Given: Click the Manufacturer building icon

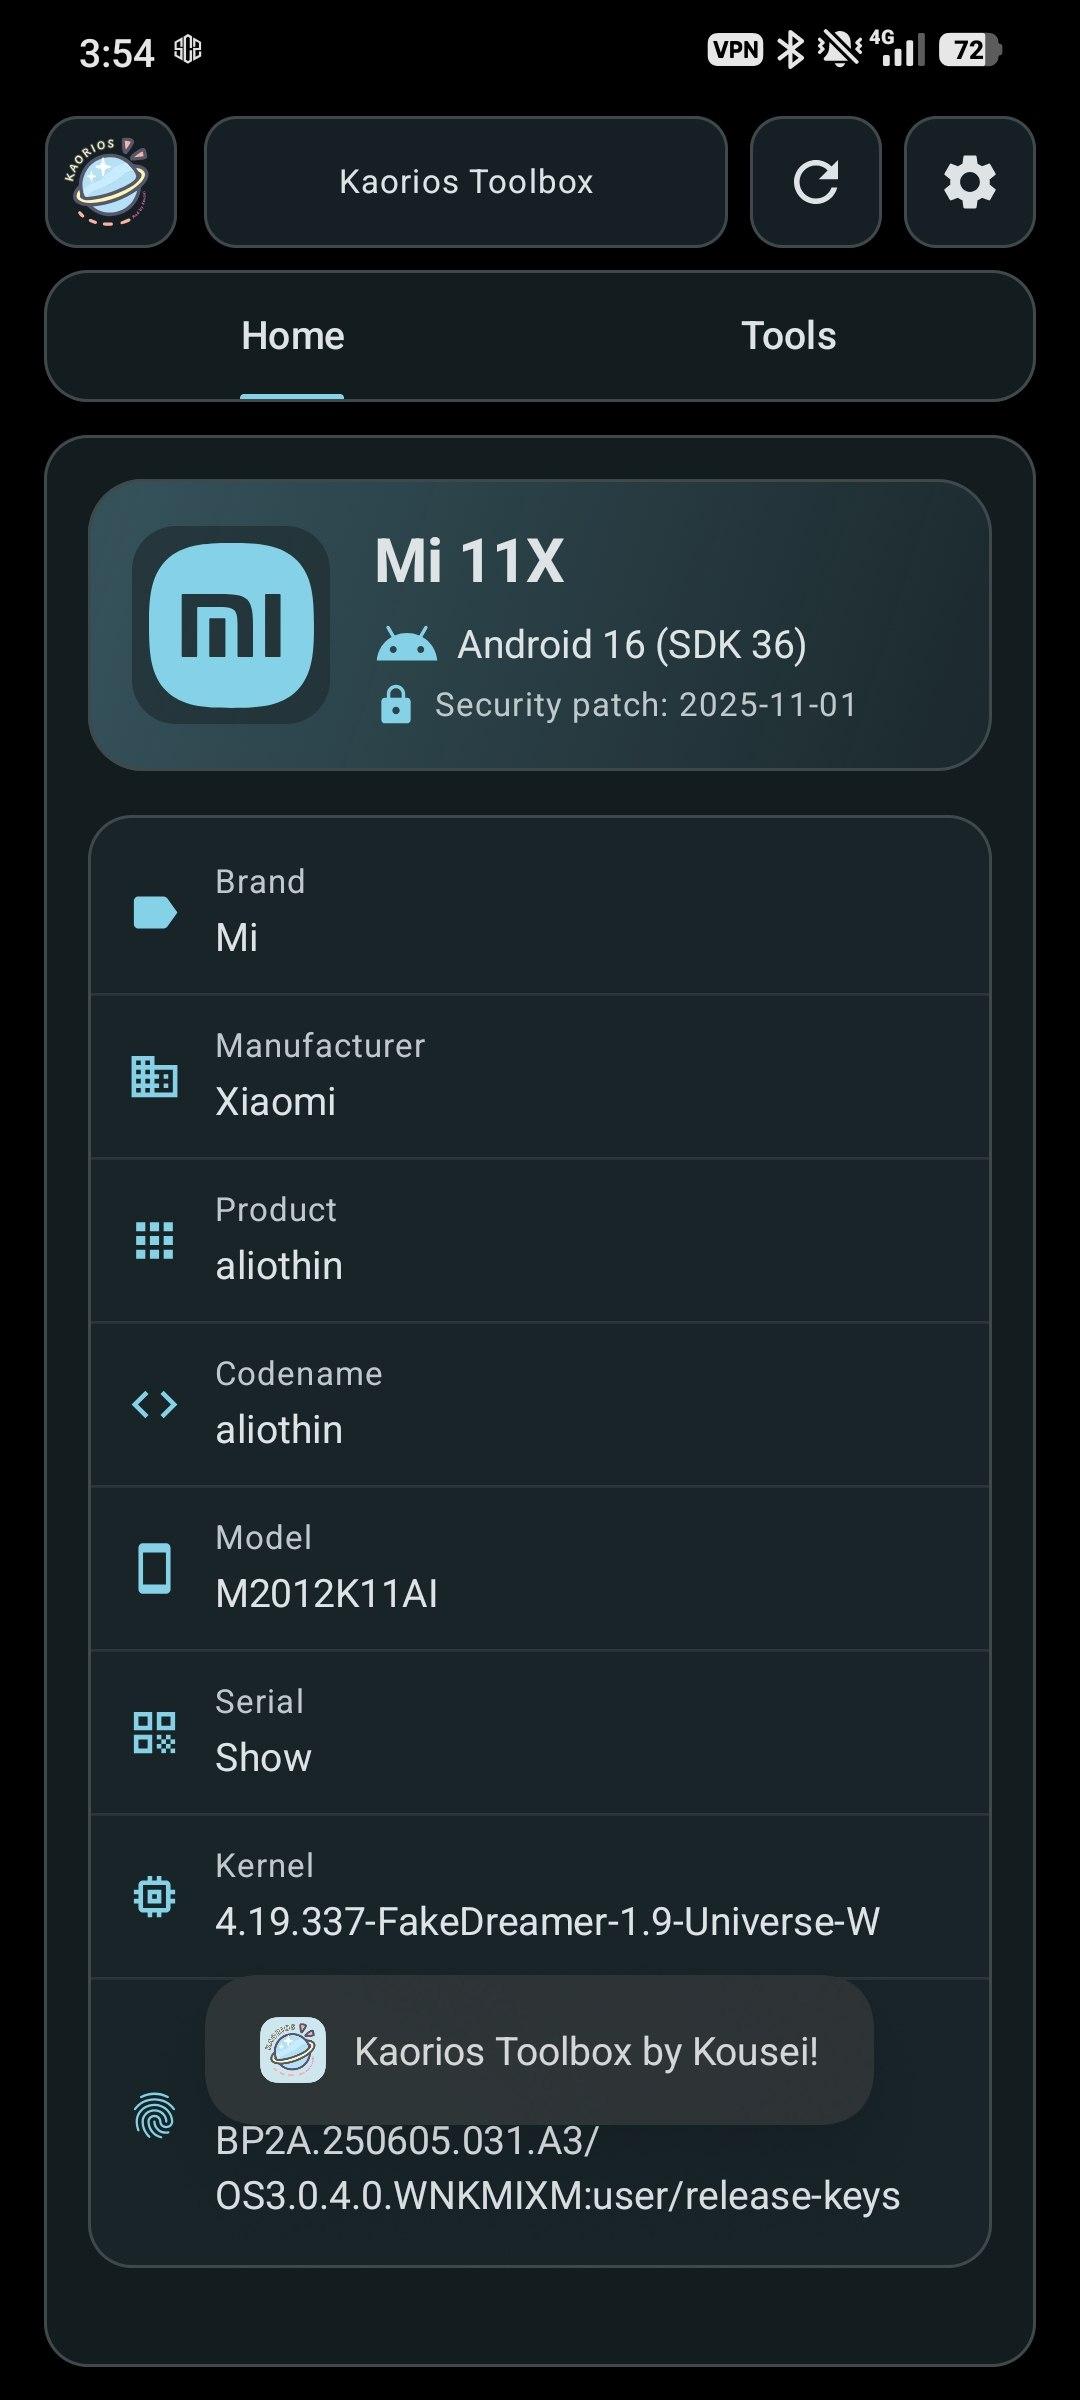Looking at the screenshot, I should pos(155,1076).
